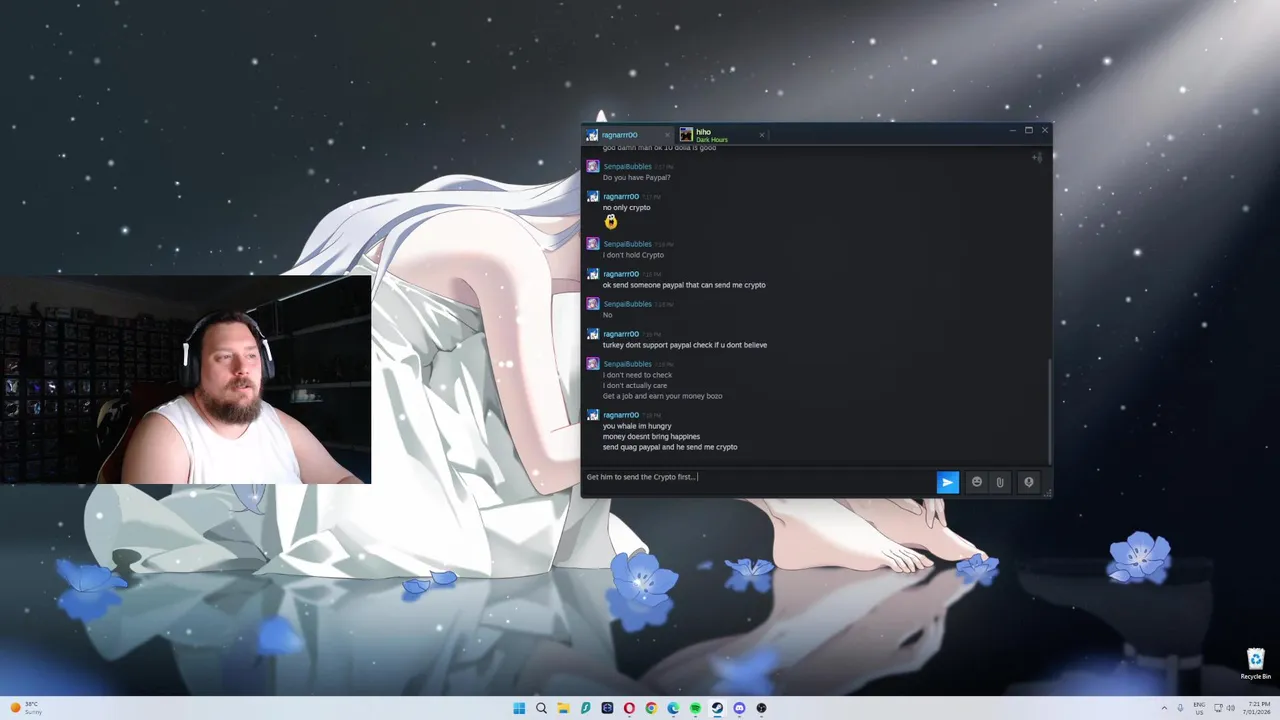The width and height of the screenshot is (1280, 720).
Task: Switch to the hiho chat tab
Action: pos(720,135)
